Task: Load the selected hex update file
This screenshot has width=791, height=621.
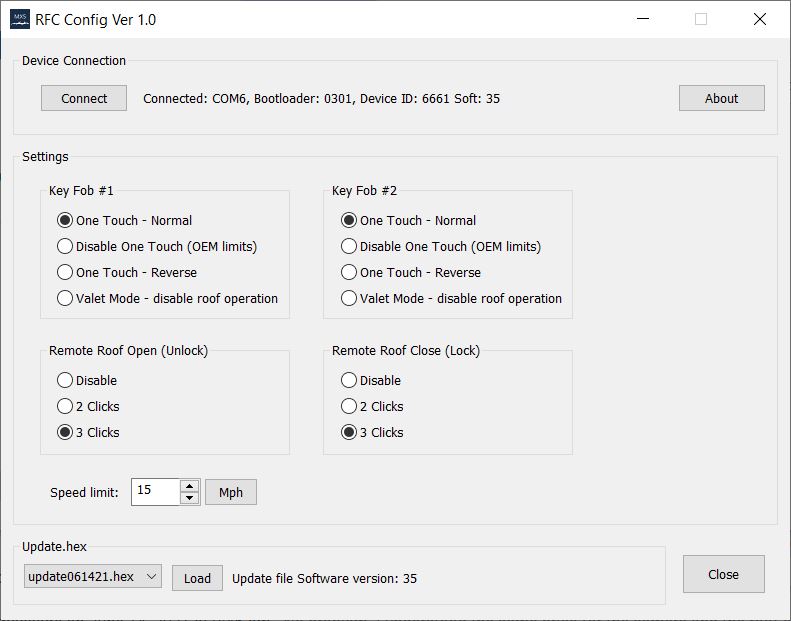Action: (197, 578)
